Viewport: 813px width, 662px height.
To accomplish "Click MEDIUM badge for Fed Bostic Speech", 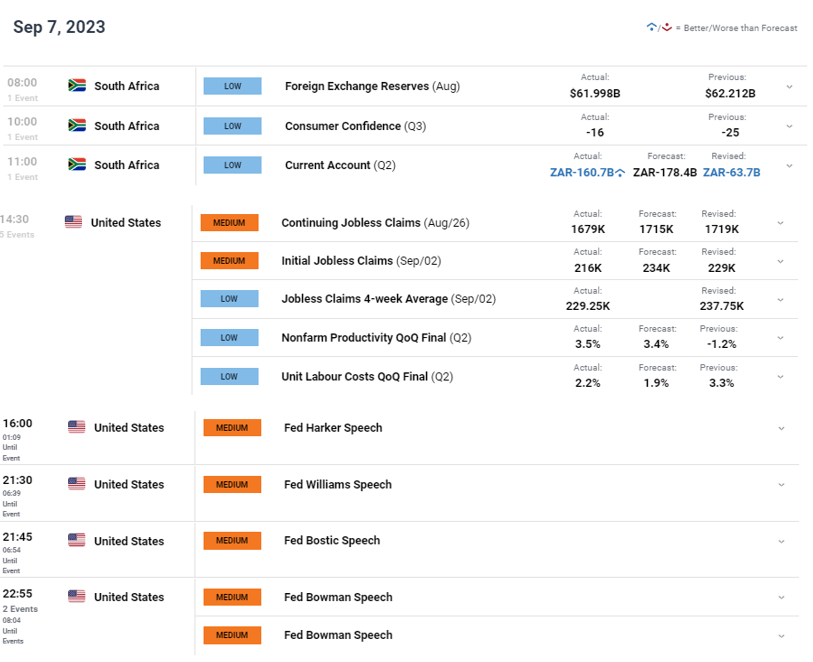I will 232,541.
